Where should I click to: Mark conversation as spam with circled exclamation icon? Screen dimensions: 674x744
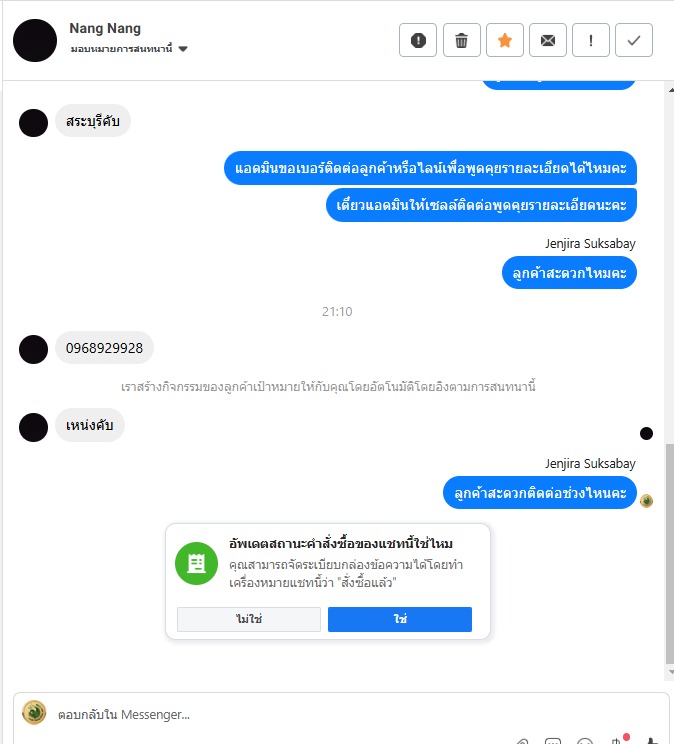point(418,40)
